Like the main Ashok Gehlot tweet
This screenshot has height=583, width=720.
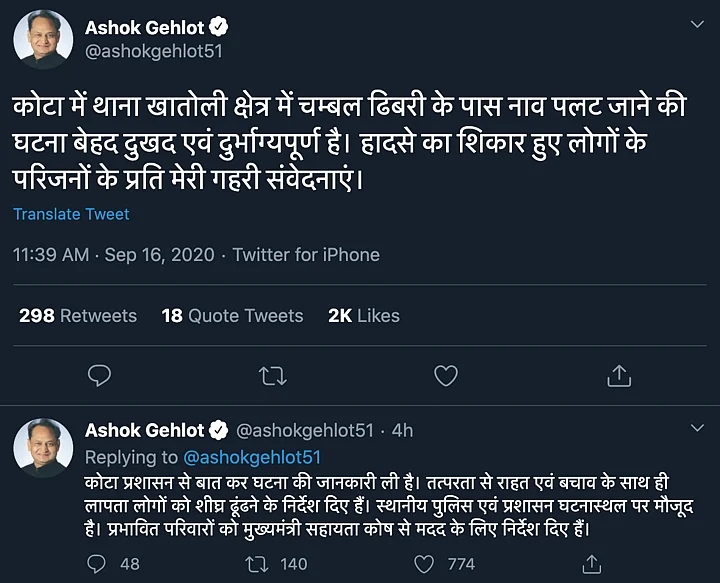445,375
